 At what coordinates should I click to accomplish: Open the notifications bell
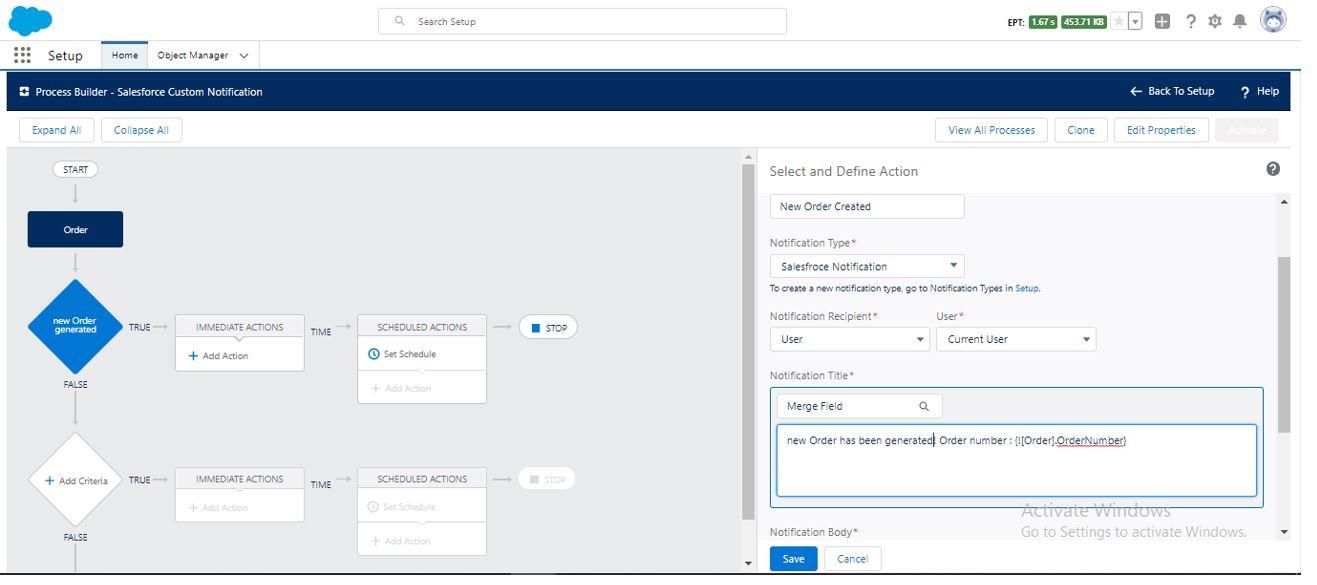pos(1240,21)
